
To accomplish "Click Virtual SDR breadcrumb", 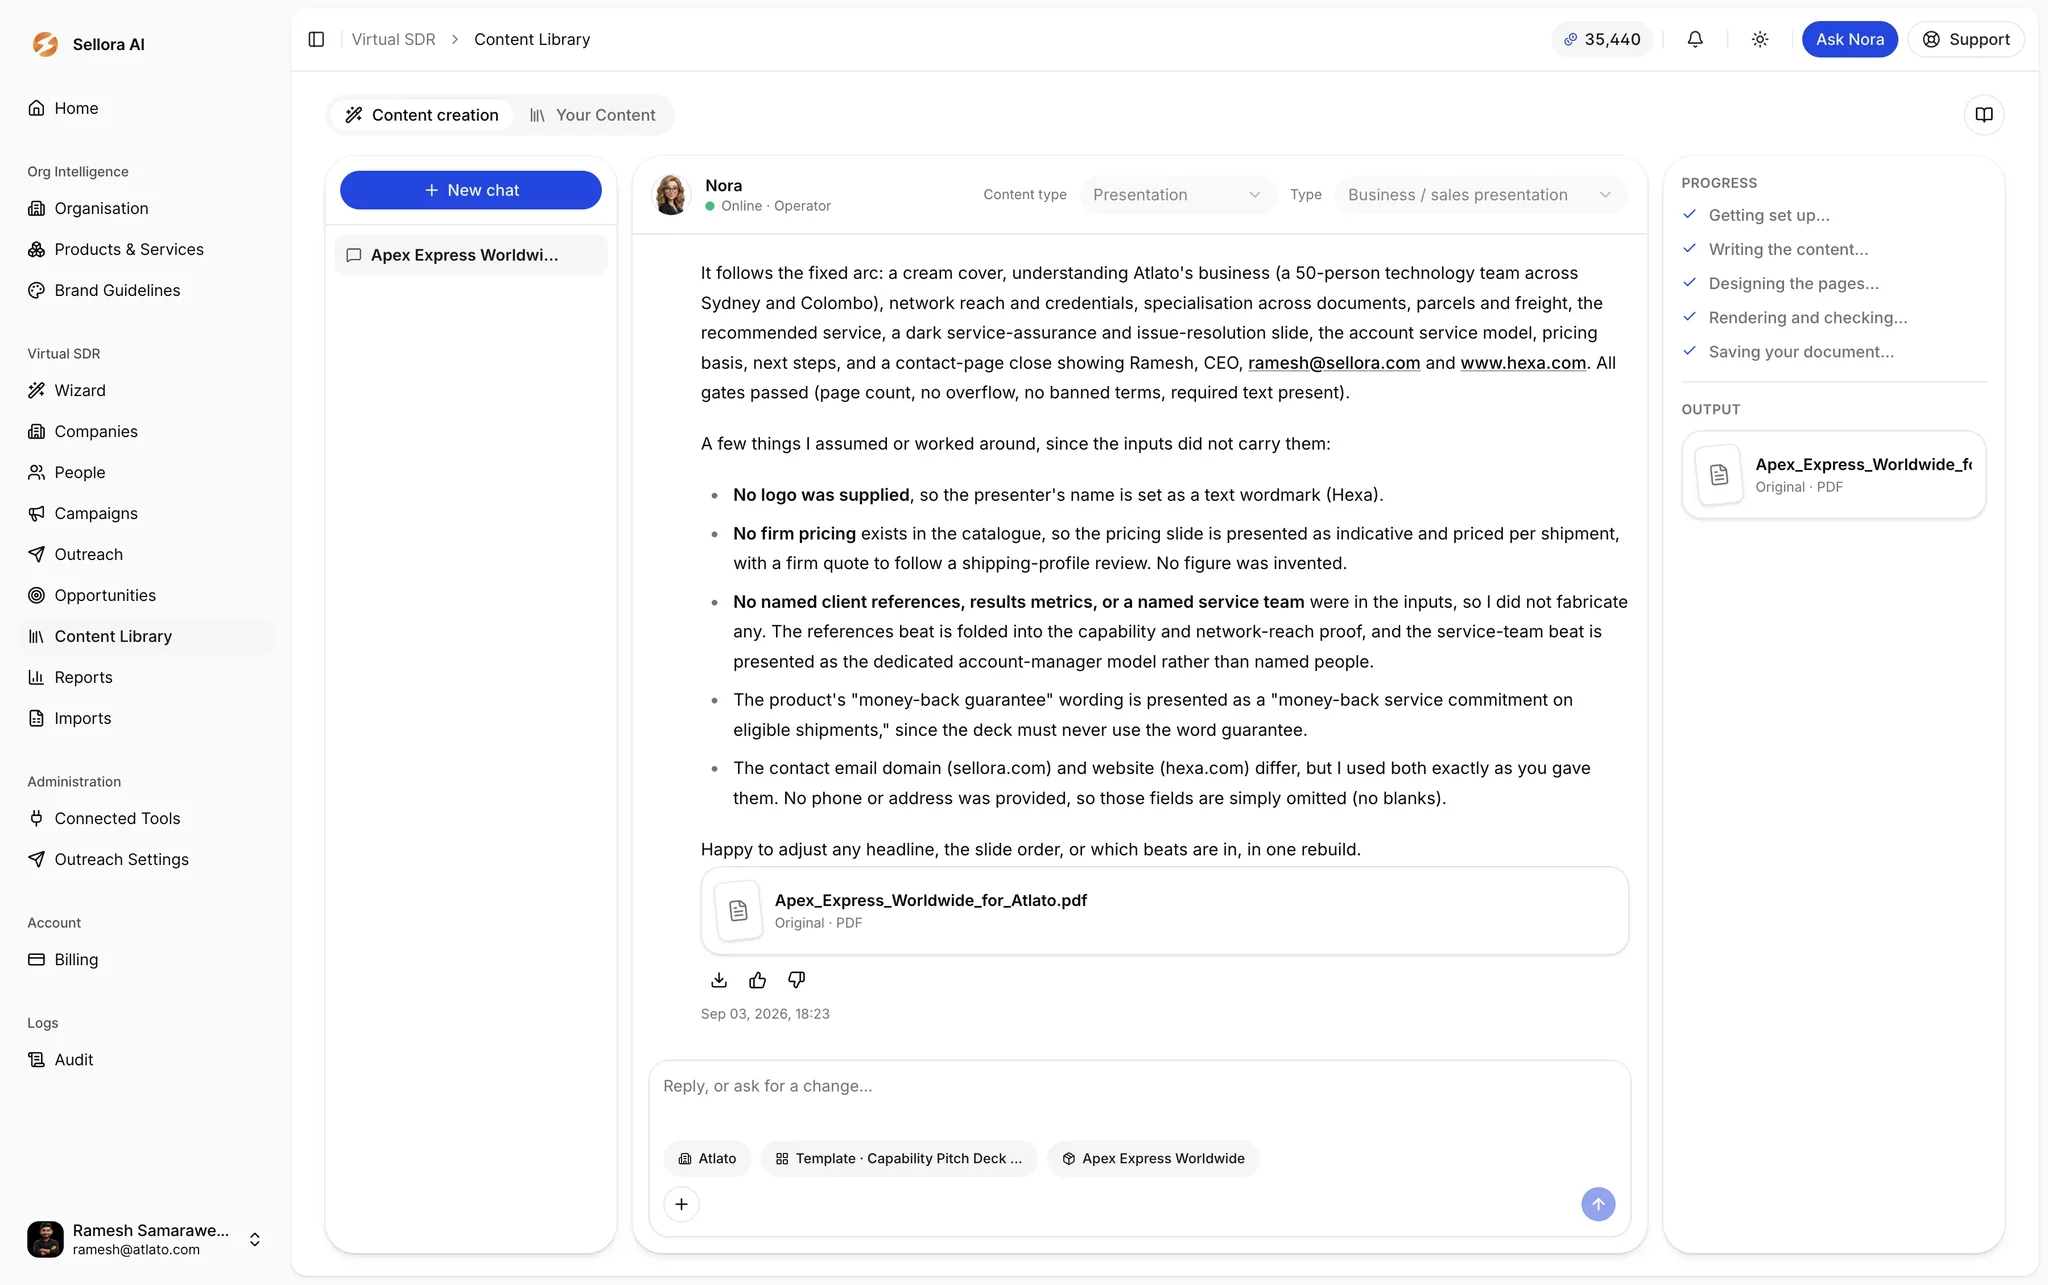I will point(393,39).
